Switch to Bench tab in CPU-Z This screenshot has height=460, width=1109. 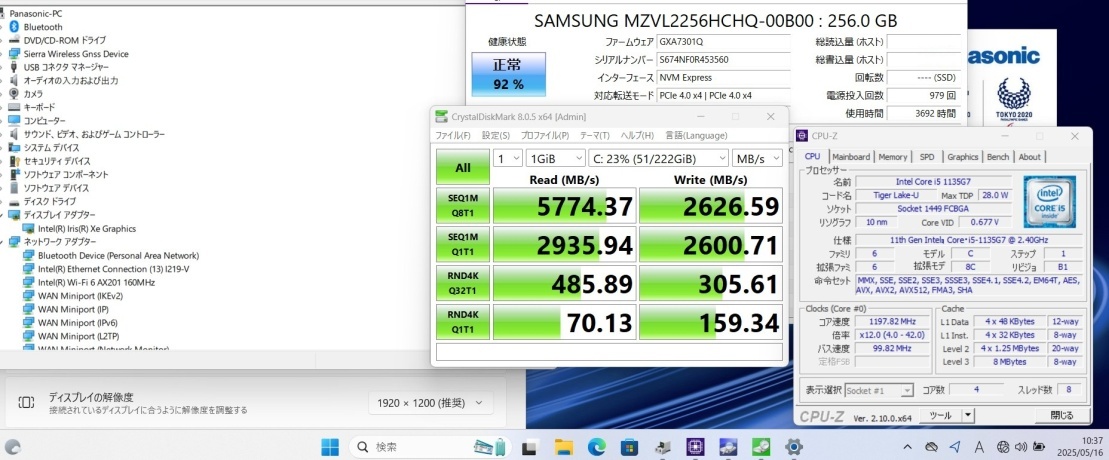(x=998, y=157)
